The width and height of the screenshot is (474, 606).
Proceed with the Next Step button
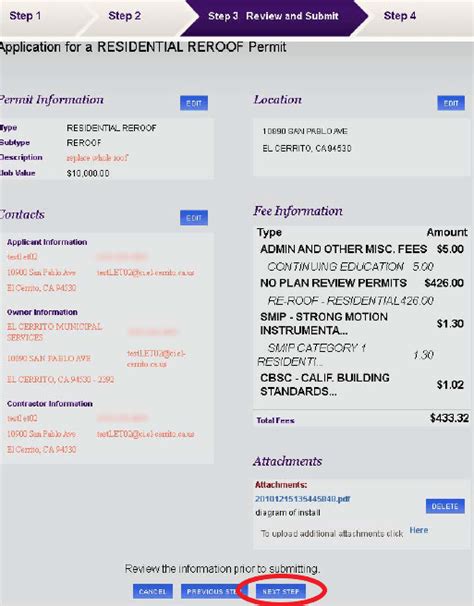click(x=281, y=591)
